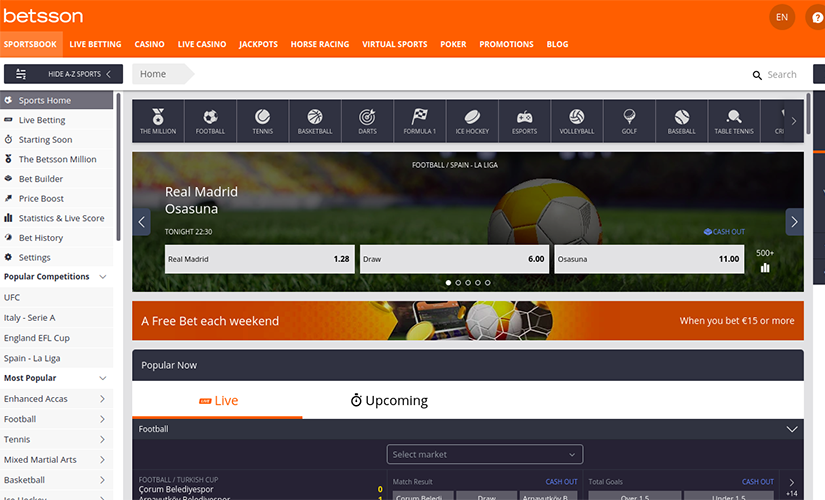The image size is (825, 500).
Task: Bet on Draw at 6.00
Action: (x=455, y=259)
